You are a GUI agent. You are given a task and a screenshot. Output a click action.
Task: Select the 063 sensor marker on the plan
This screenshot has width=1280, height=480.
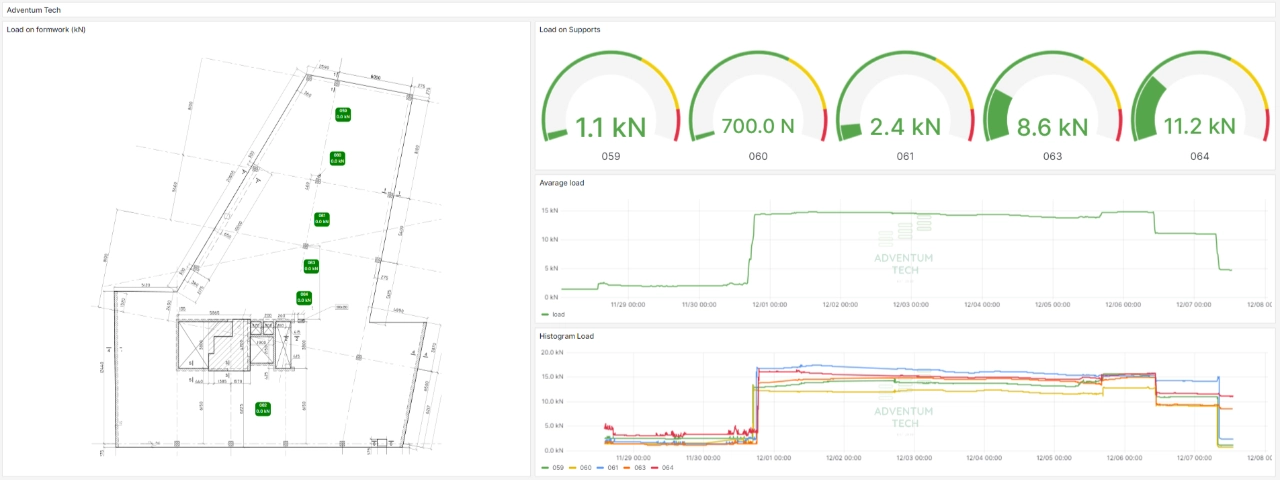click(311, 265)
